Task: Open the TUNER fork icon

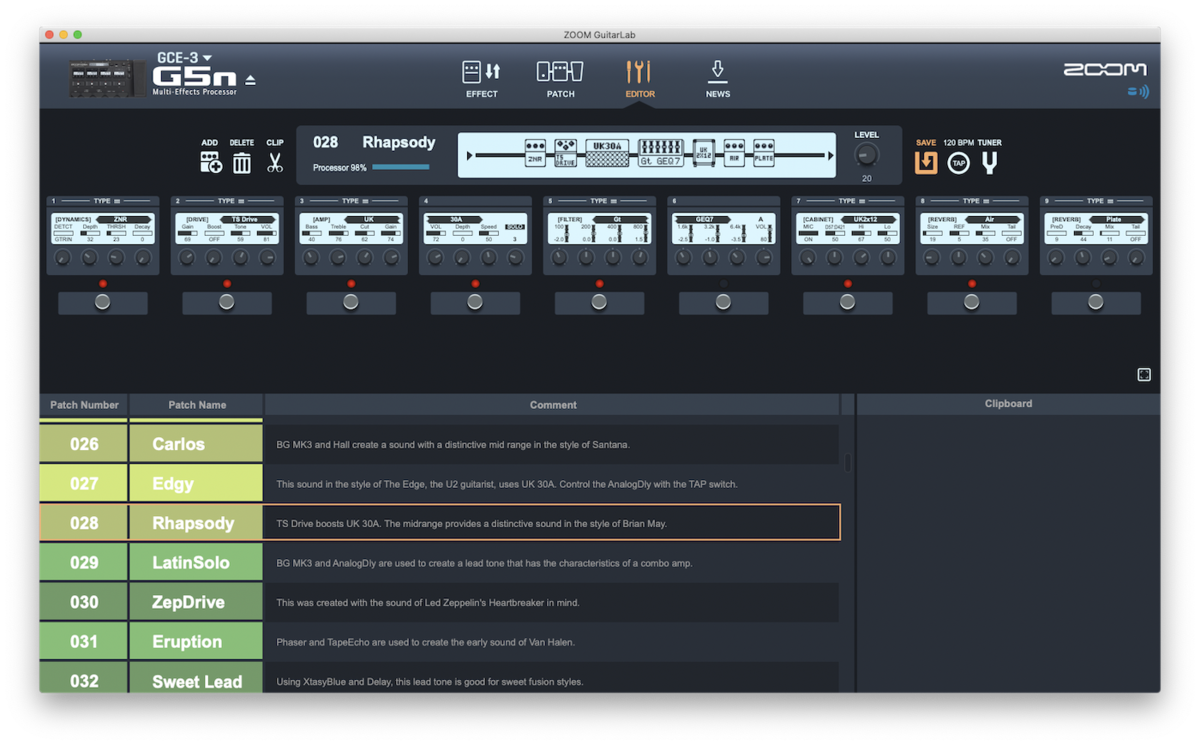Action: click(x=989, y=162)
